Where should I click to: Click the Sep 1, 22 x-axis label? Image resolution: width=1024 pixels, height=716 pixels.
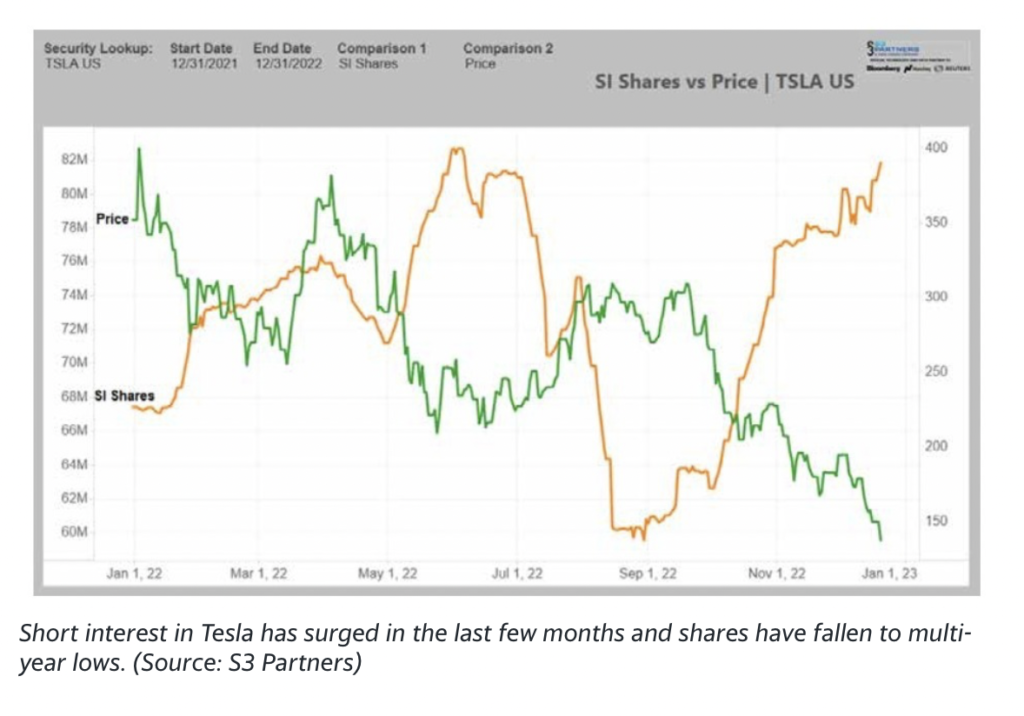click(648, 574)
